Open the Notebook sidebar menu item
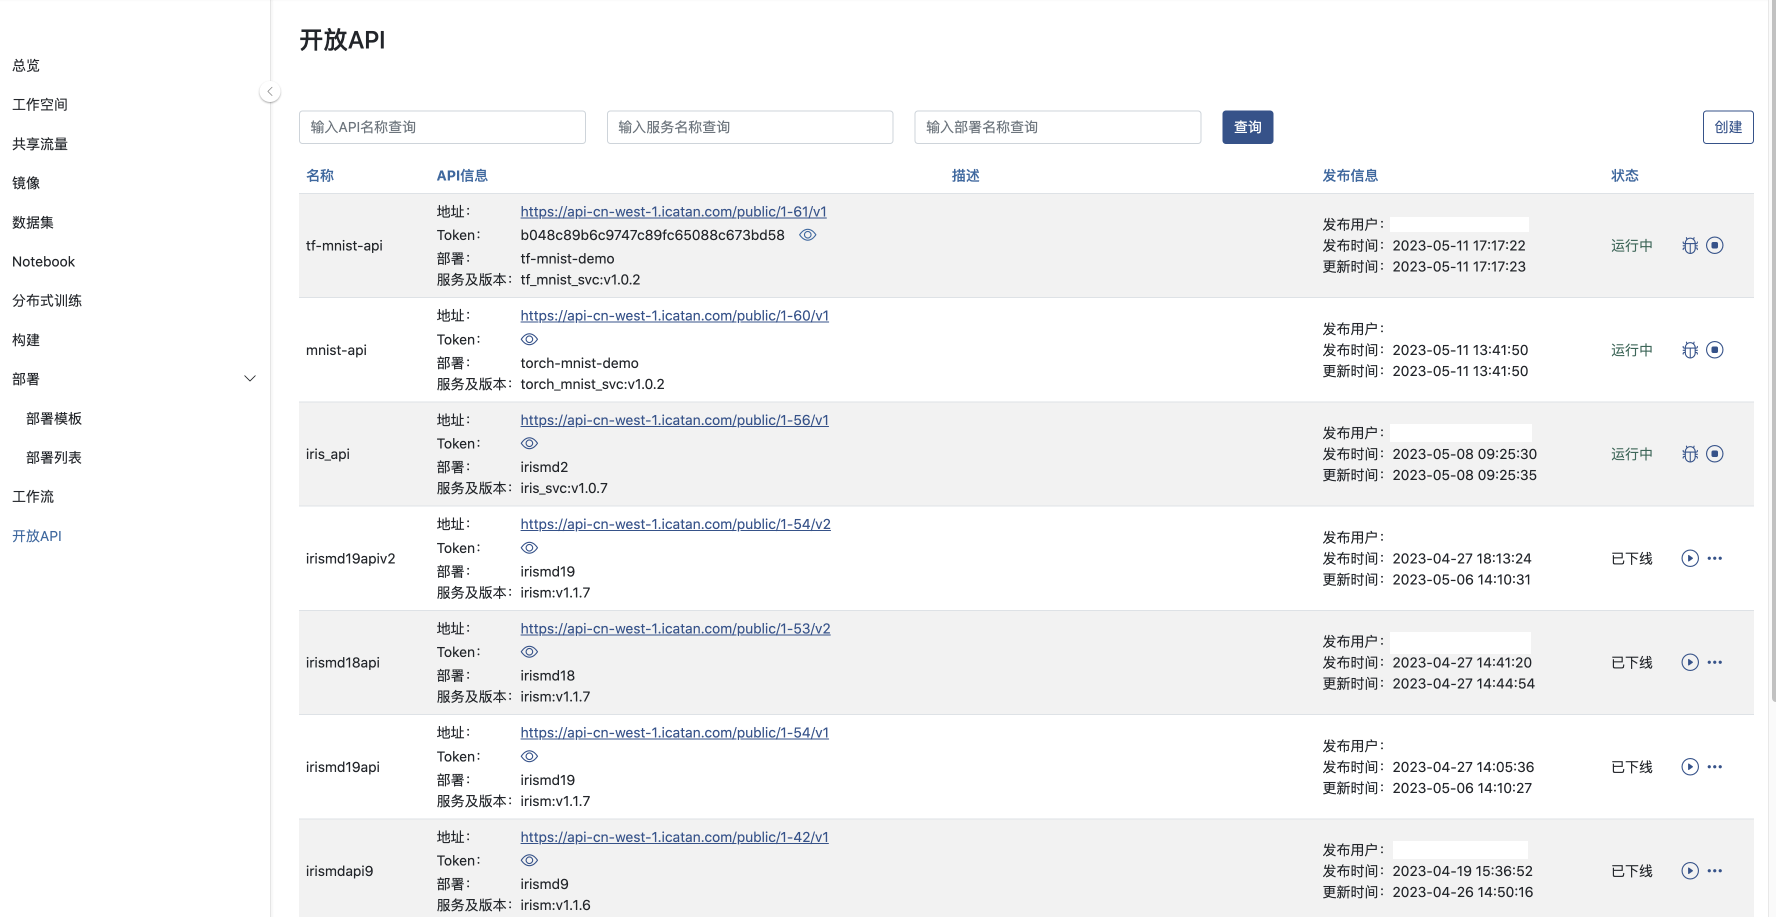The height and width of the screenshot is (917, 1776). coord(44,262)
